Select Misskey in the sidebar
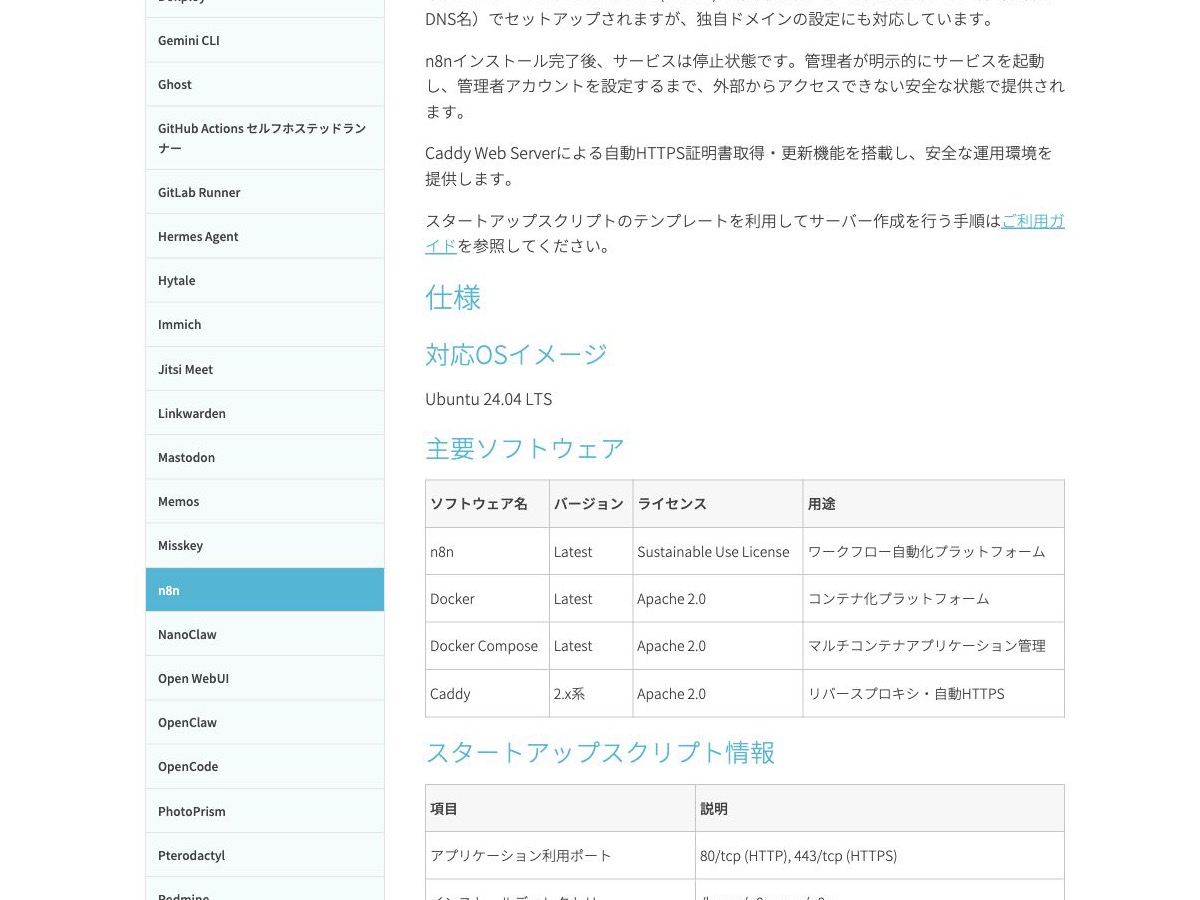Viewport: 1200px width, 900px height. (265, 545)
